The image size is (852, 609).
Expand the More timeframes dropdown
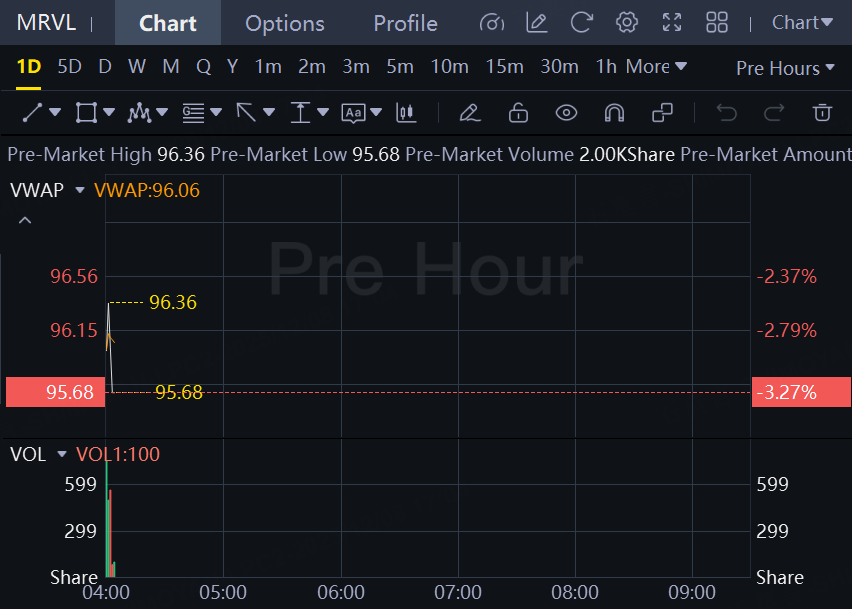(656, 67)
